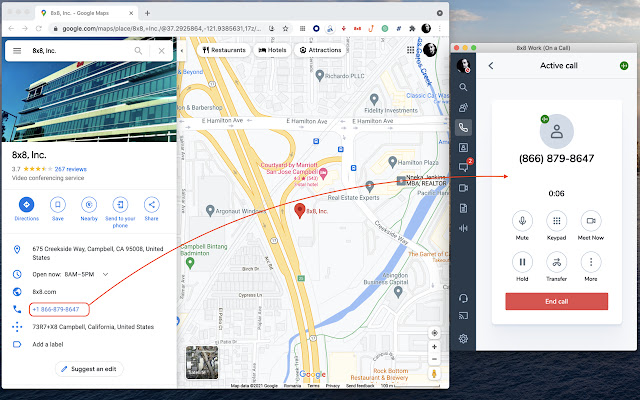Start Meet Now video from call
This screenshot has height=400, width=640.
(x=590, y=221)
